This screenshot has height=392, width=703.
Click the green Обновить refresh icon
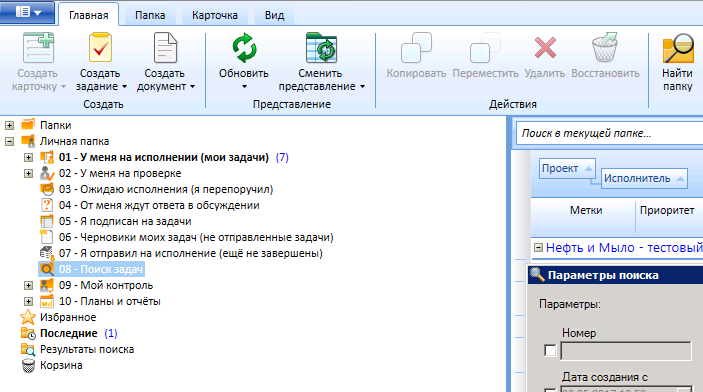[244, 48]
